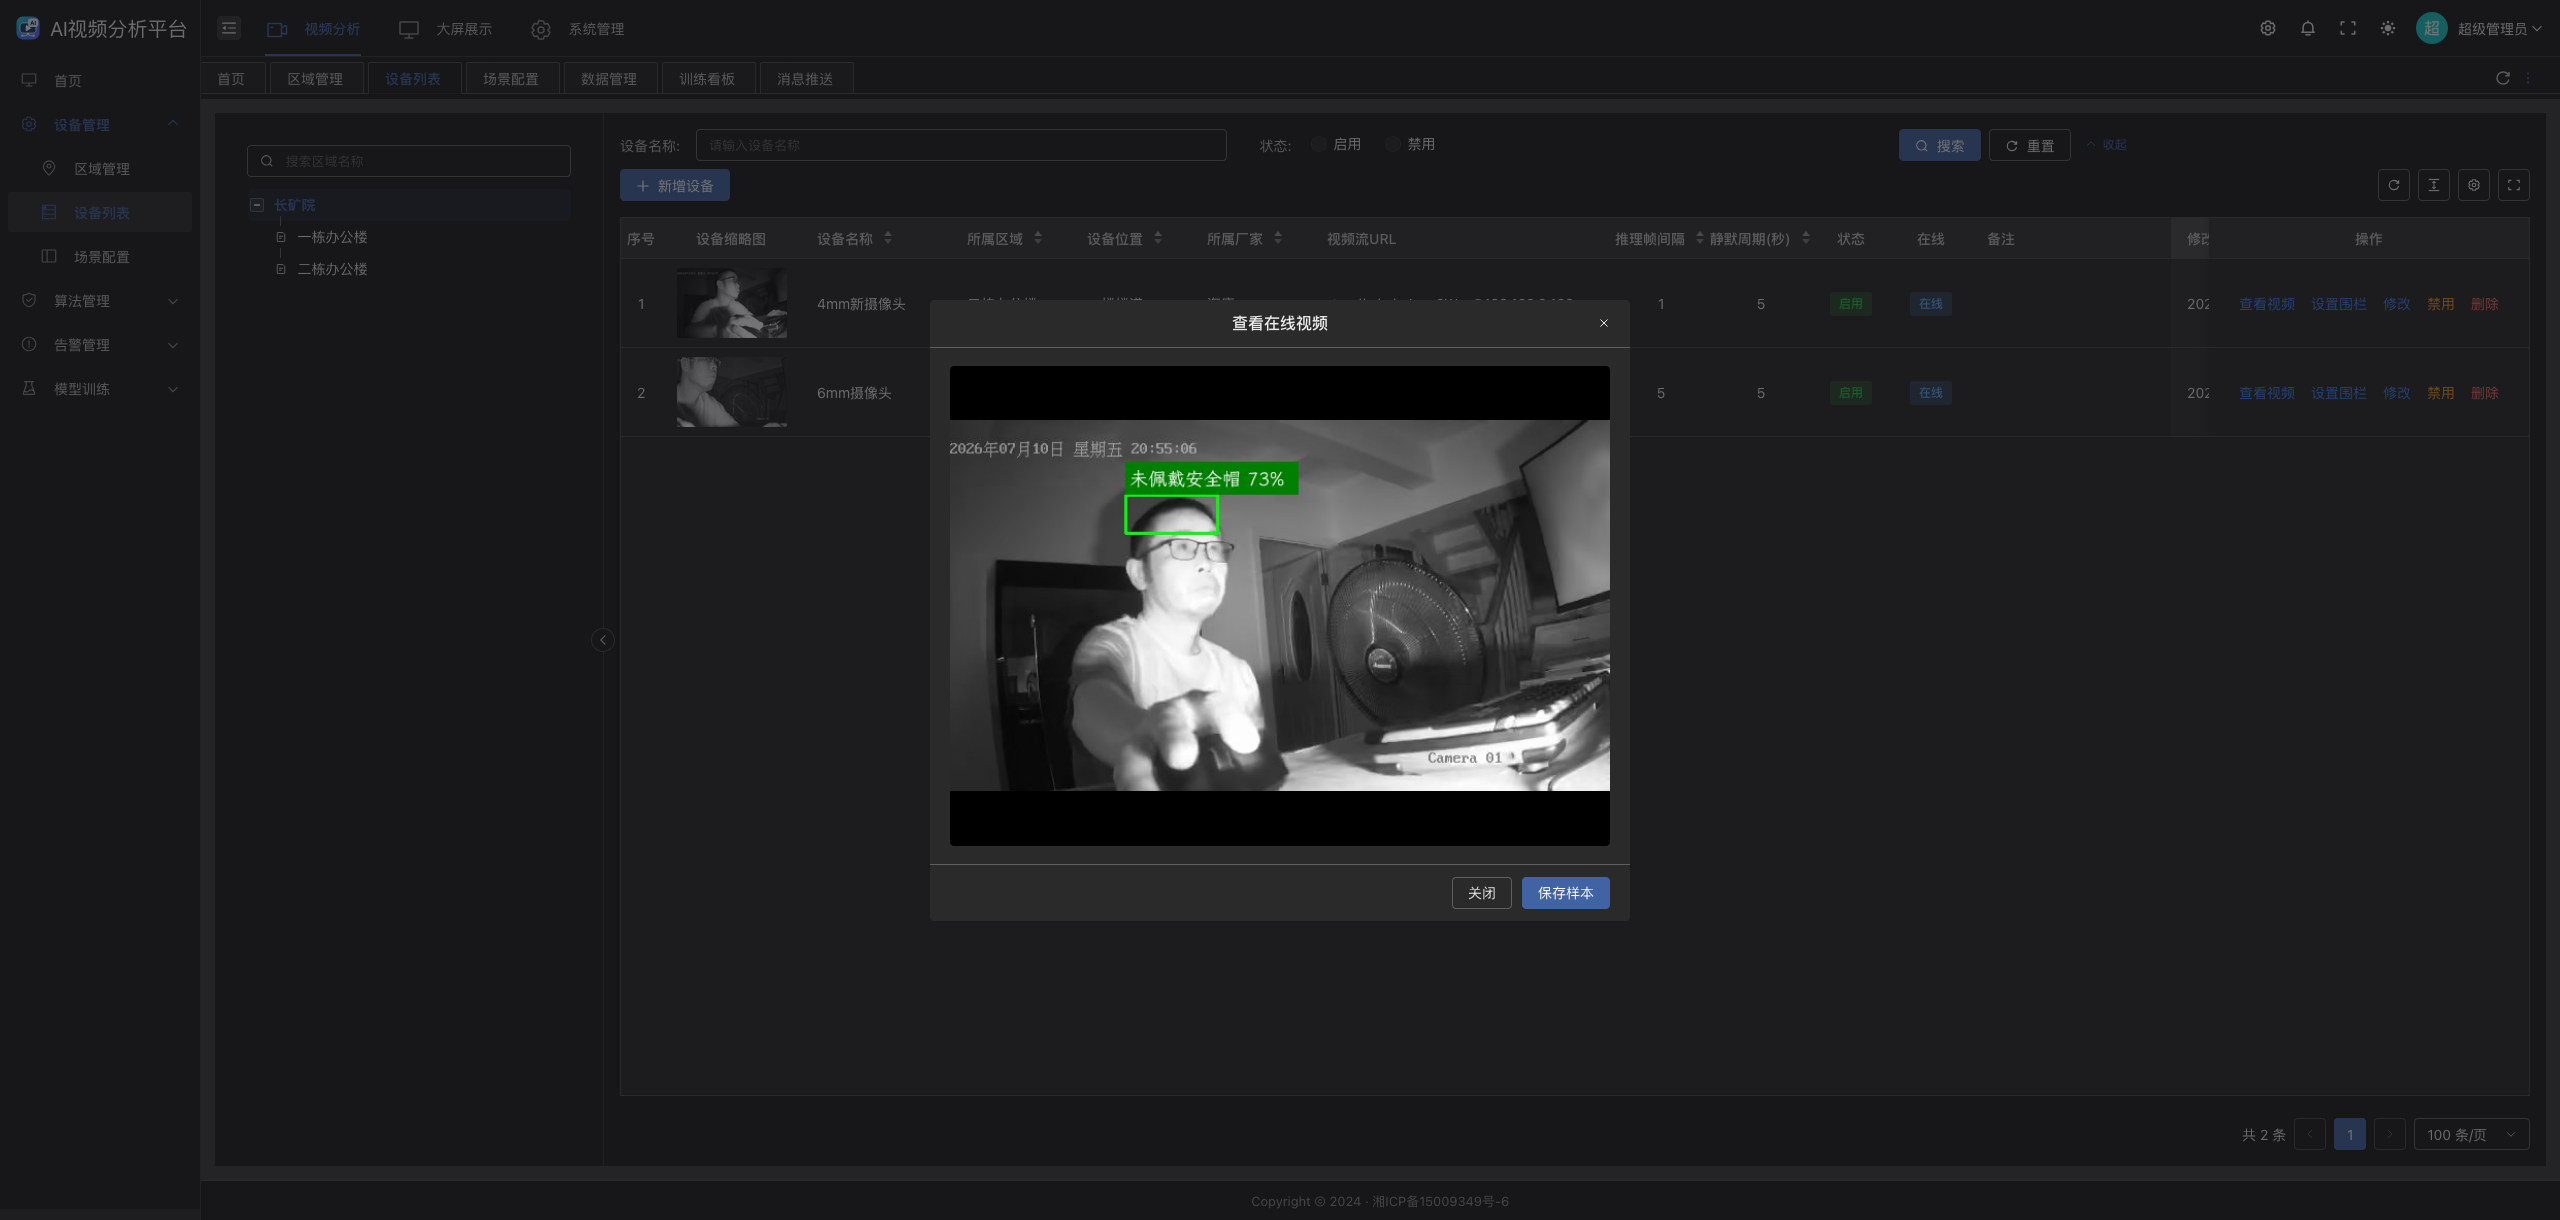Switch to the 区域管理 tab
Image resolution: width=2560 pixels, height=1220 pixels.
coord(315,78)
